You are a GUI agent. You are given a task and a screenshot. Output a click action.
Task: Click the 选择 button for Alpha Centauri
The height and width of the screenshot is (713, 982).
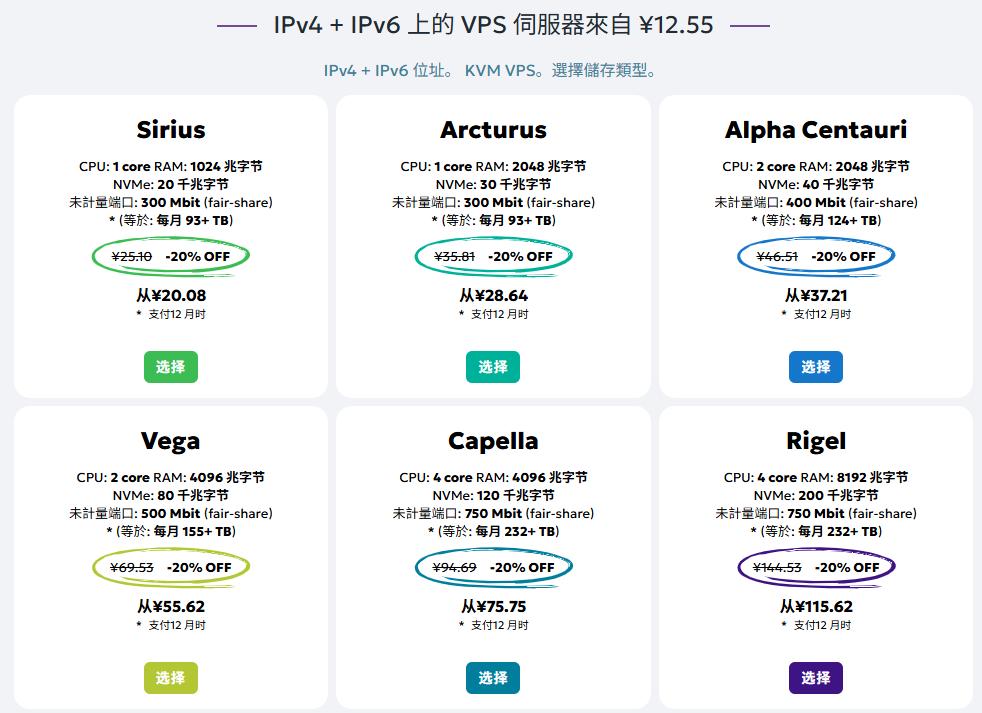click(x=817, y=367)
